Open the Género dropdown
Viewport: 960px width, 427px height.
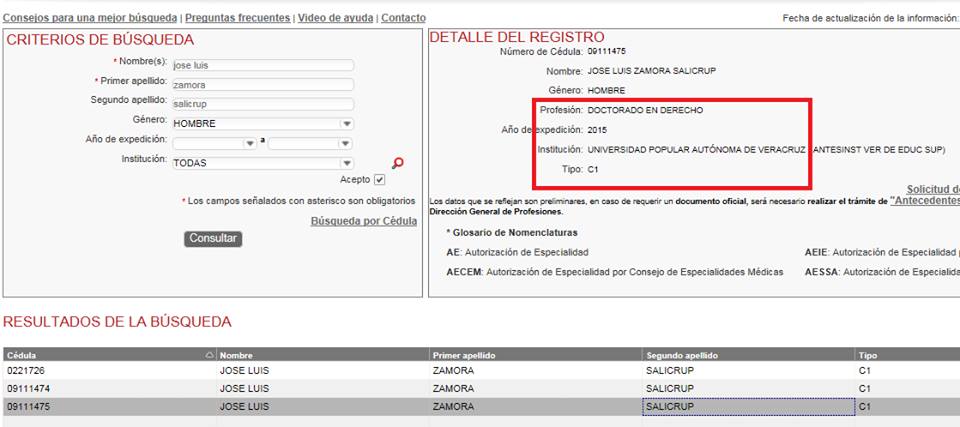[x=346, y=124]
